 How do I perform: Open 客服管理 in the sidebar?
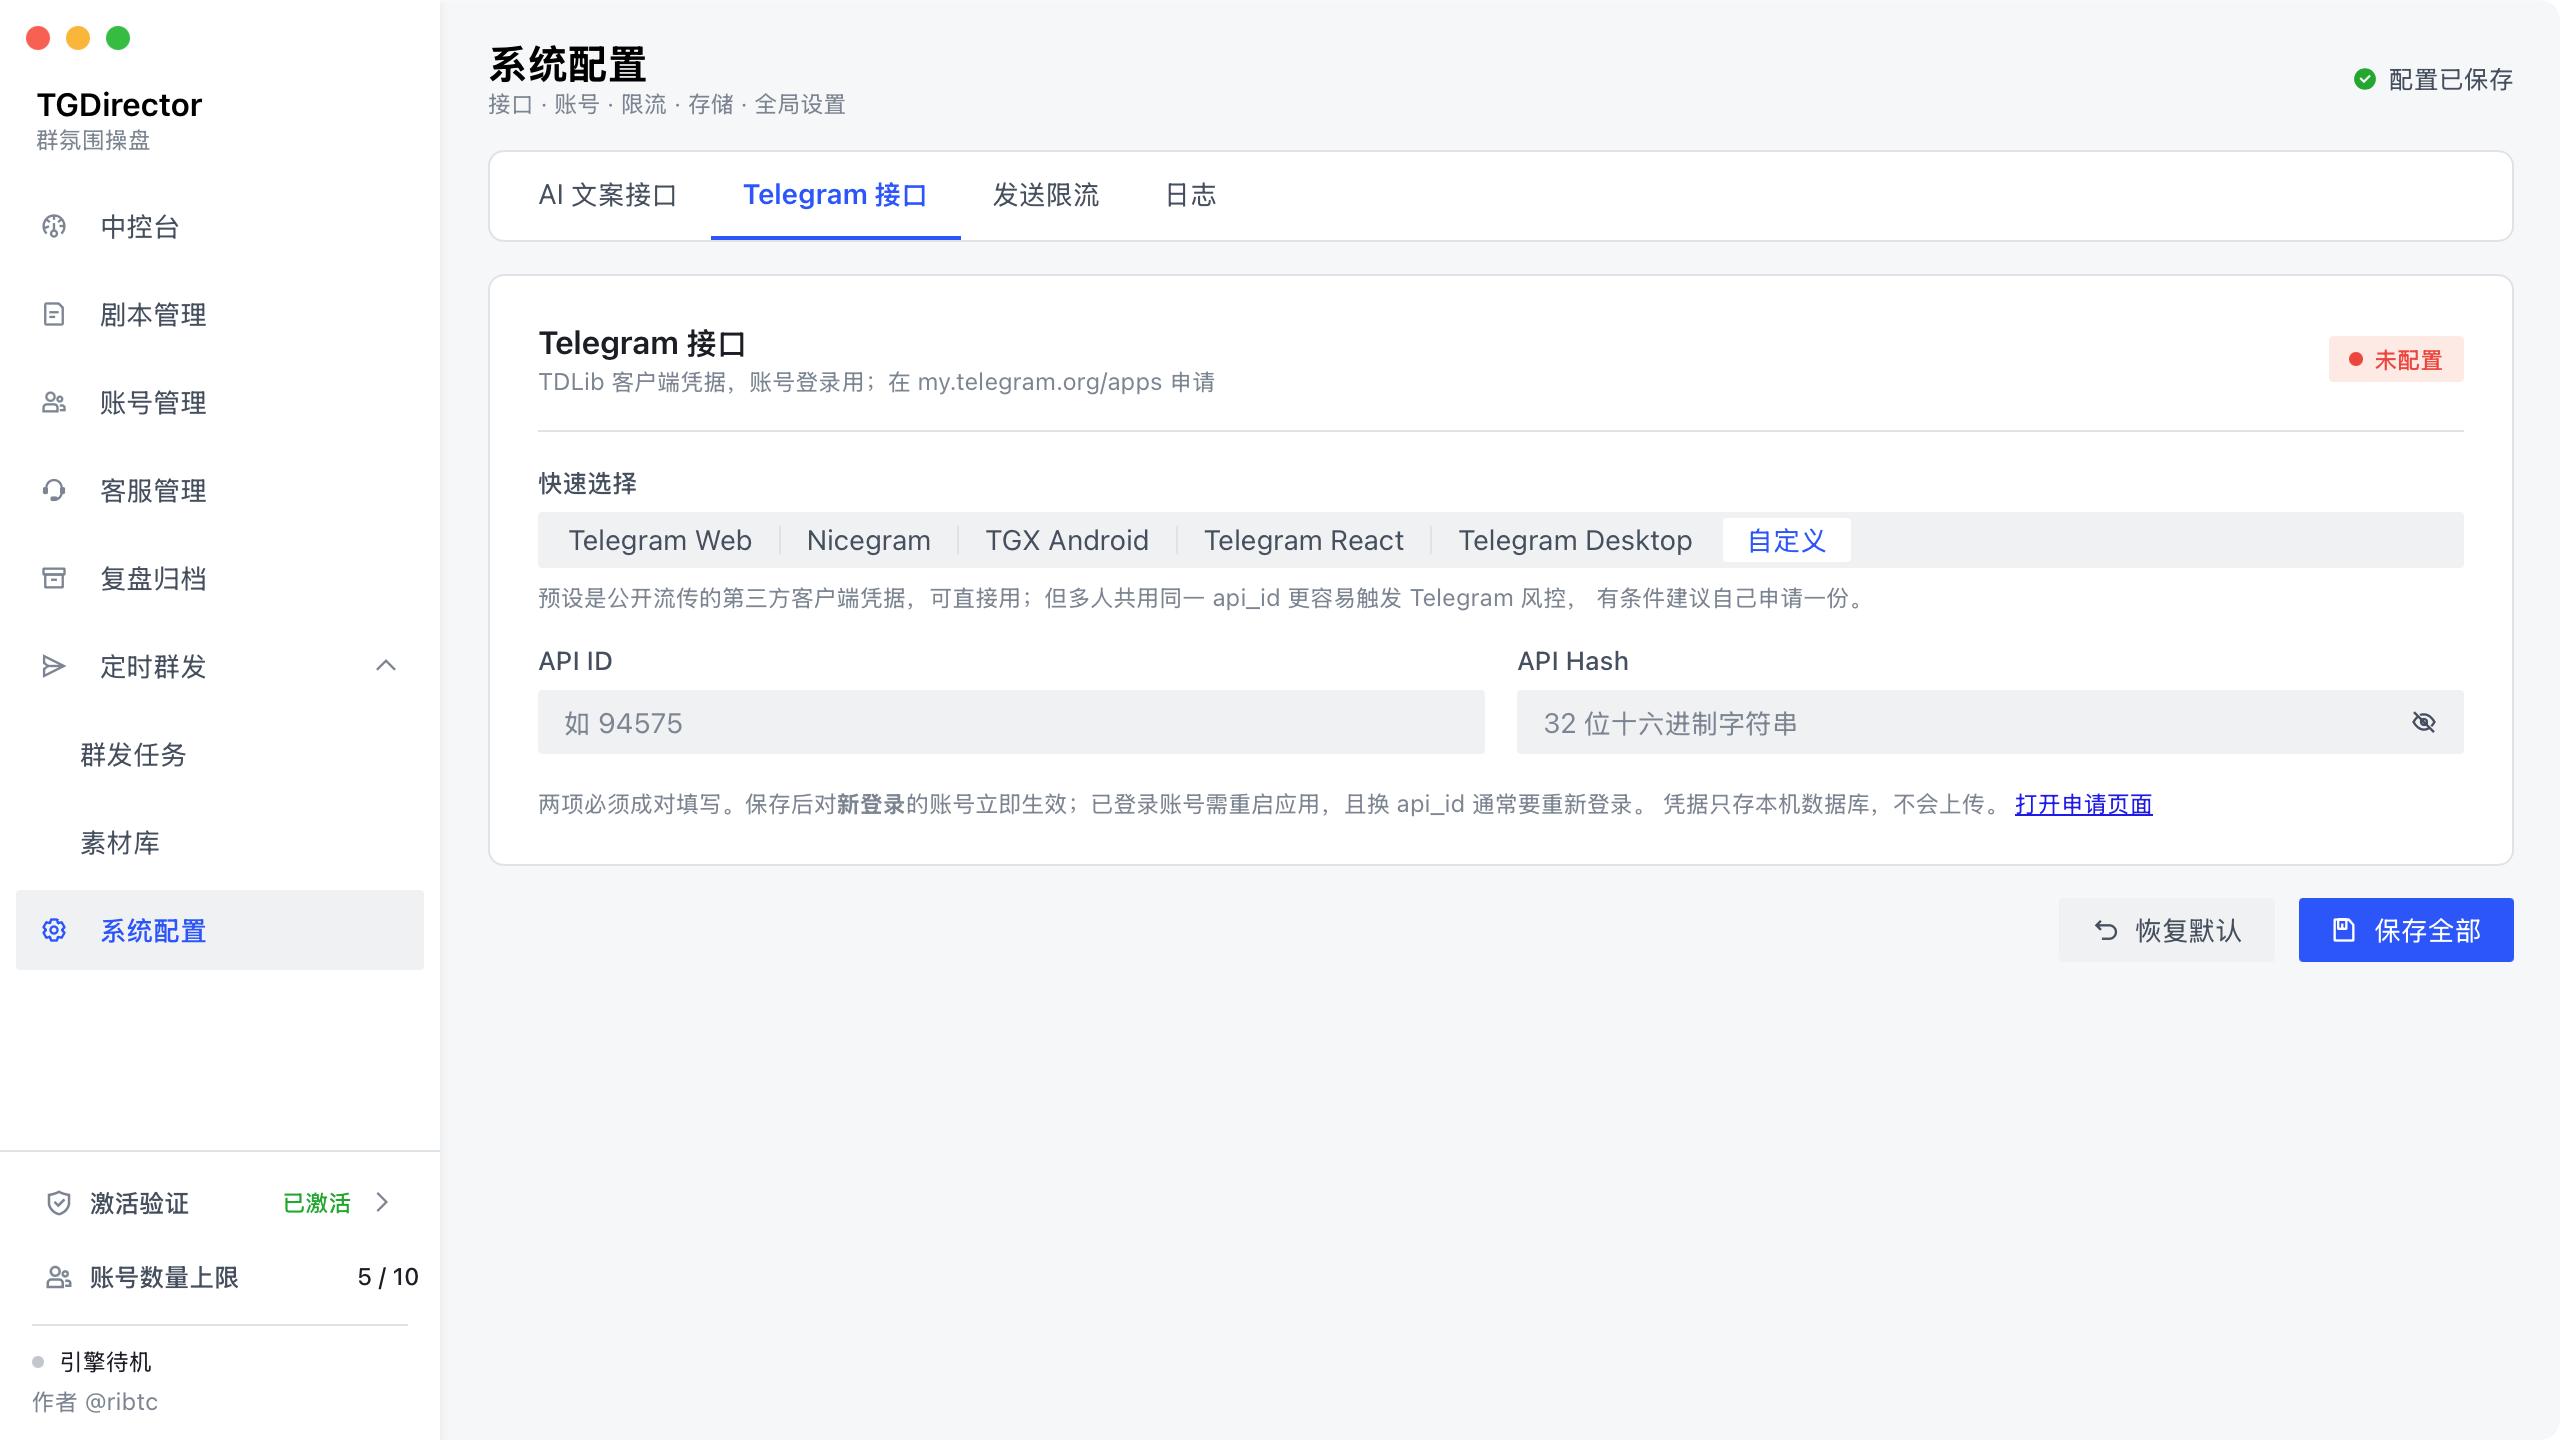click(x=220, y=491)
